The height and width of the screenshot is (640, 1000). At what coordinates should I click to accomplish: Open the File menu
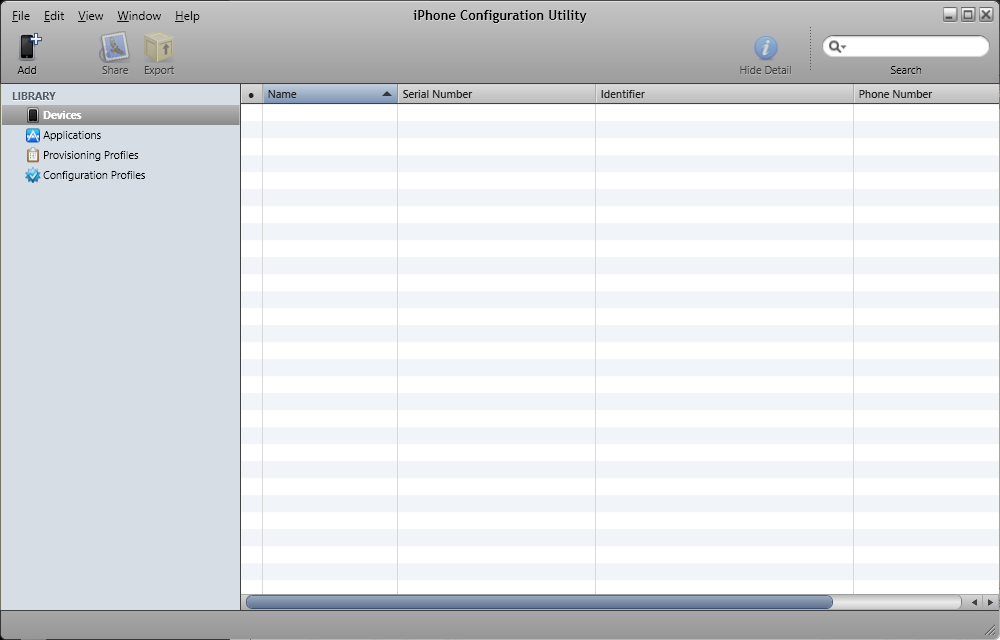click(x=20, y=16)
